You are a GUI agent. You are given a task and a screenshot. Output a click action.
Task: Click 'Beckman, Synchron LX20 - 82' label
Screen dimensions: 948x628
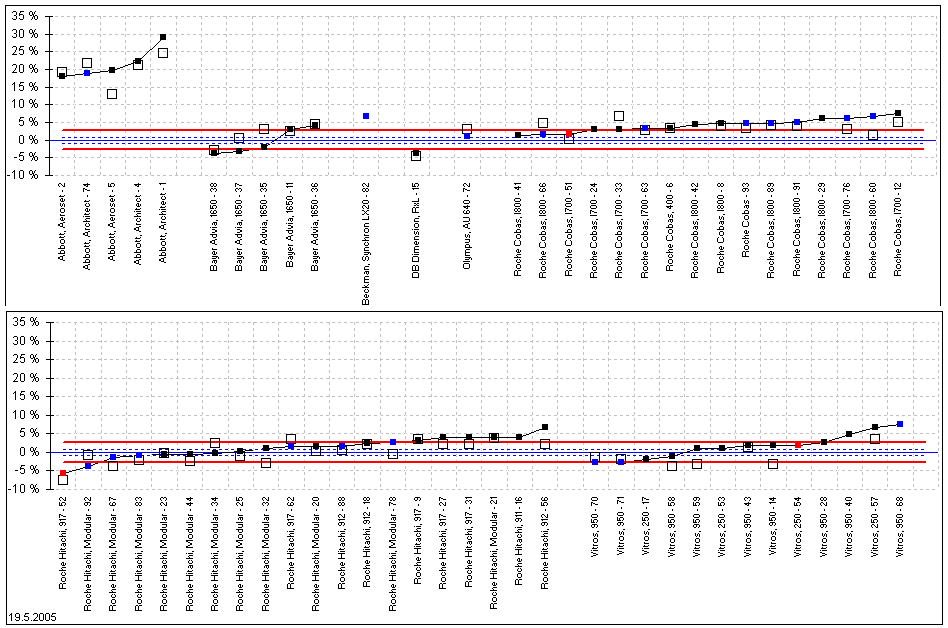(x=366, y=243)
